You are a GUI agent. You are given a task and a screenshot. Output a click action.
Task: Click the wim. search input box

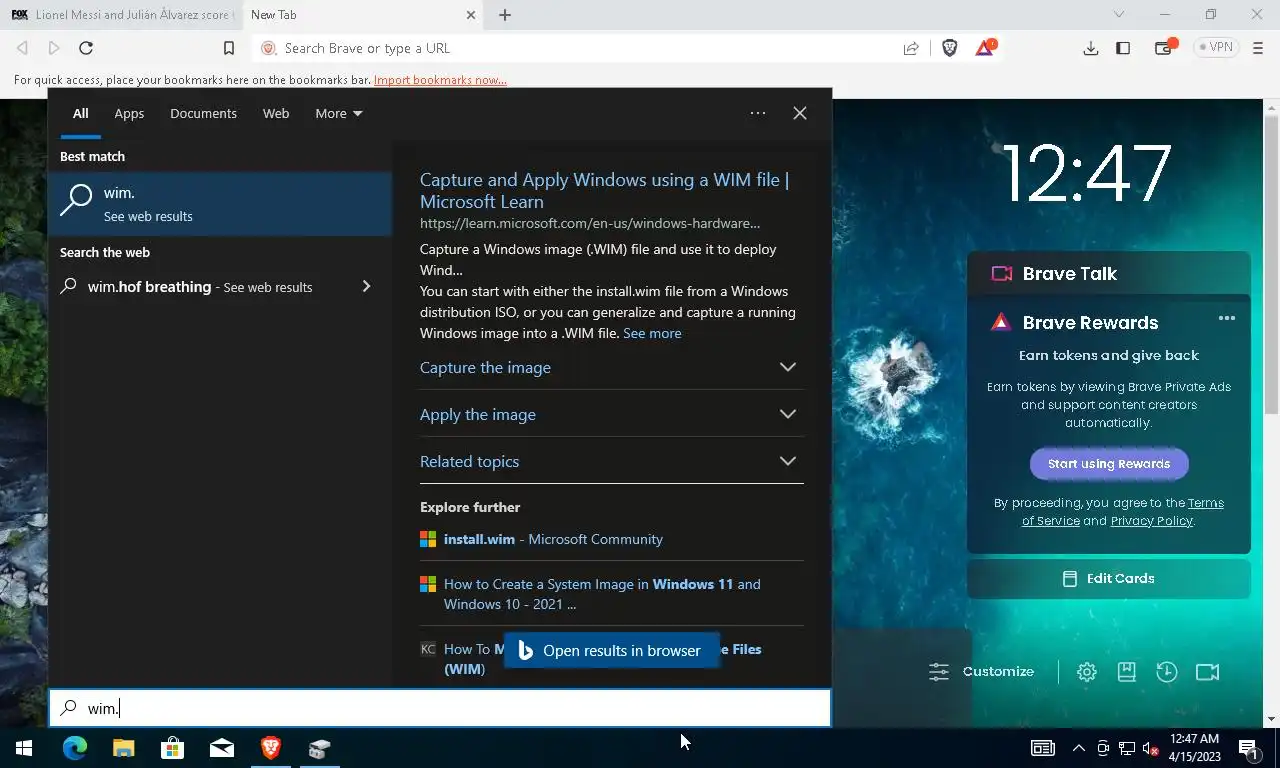point(440,708)
